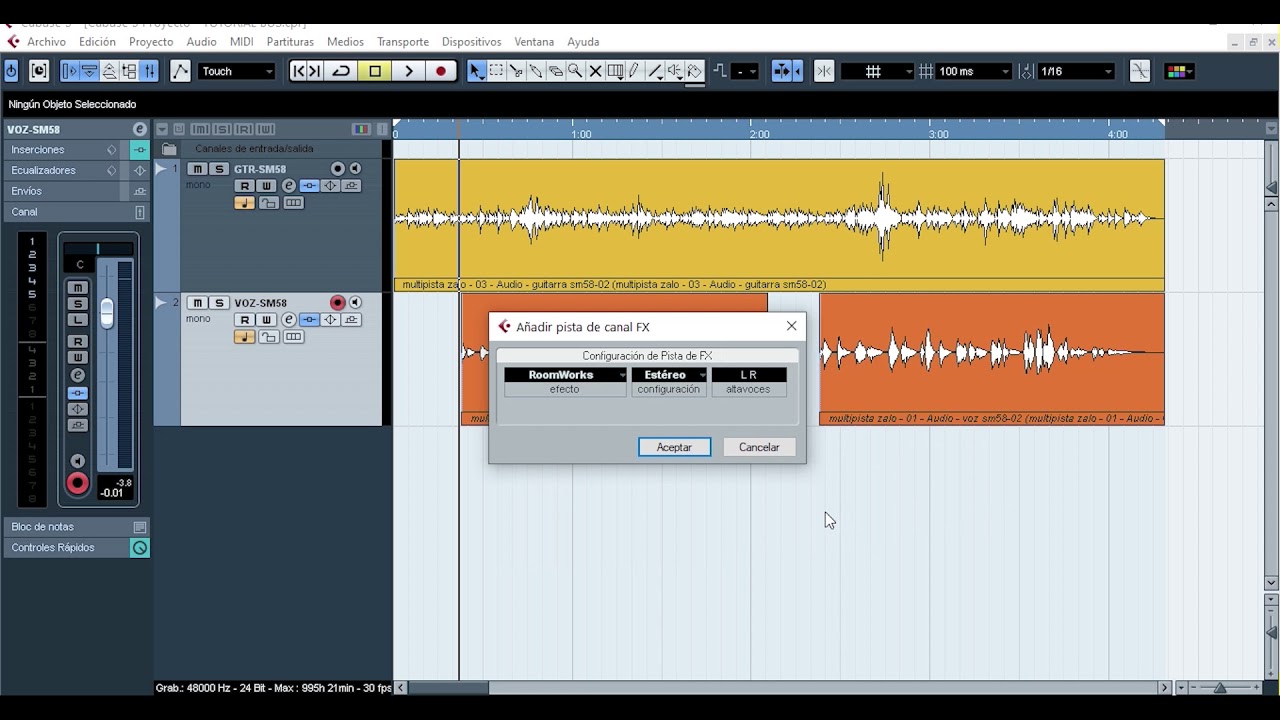Viewport: 1280px width, 720px height.
Task: Toggle the Cycle loop button
Action: 342,71
